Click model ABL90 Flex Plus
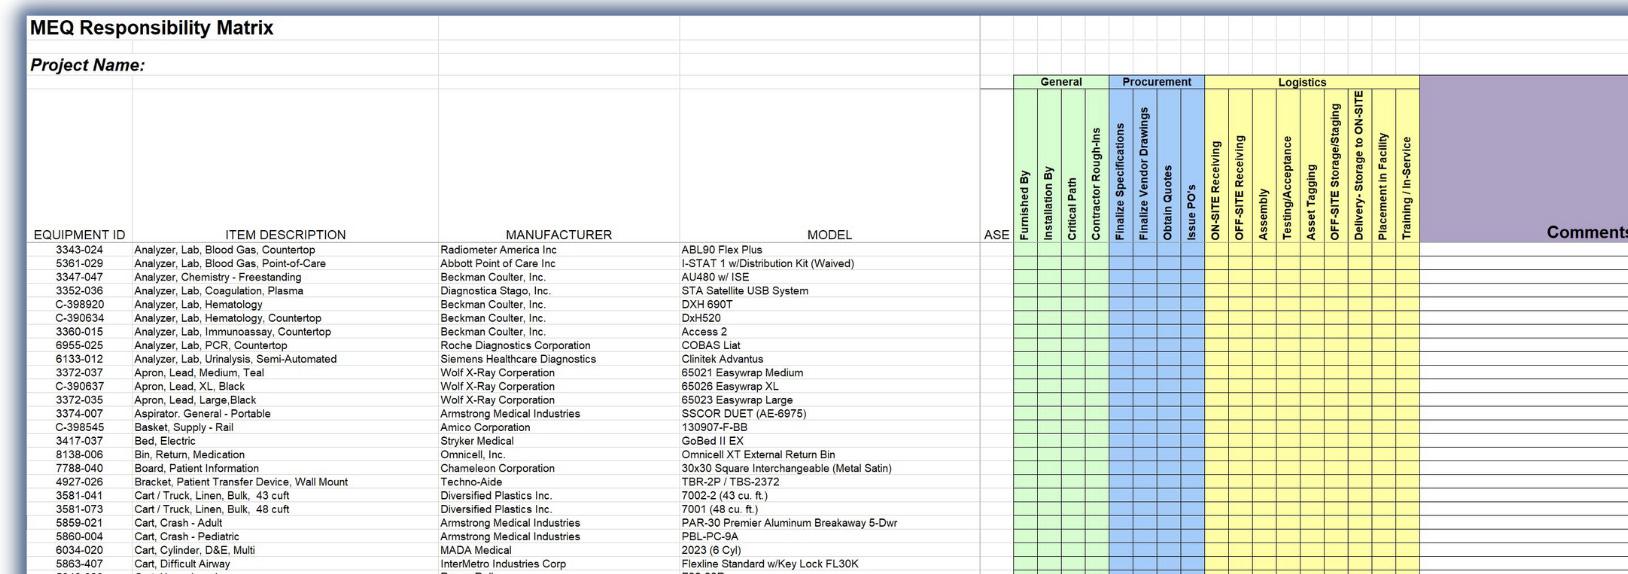 coord(721,250)
